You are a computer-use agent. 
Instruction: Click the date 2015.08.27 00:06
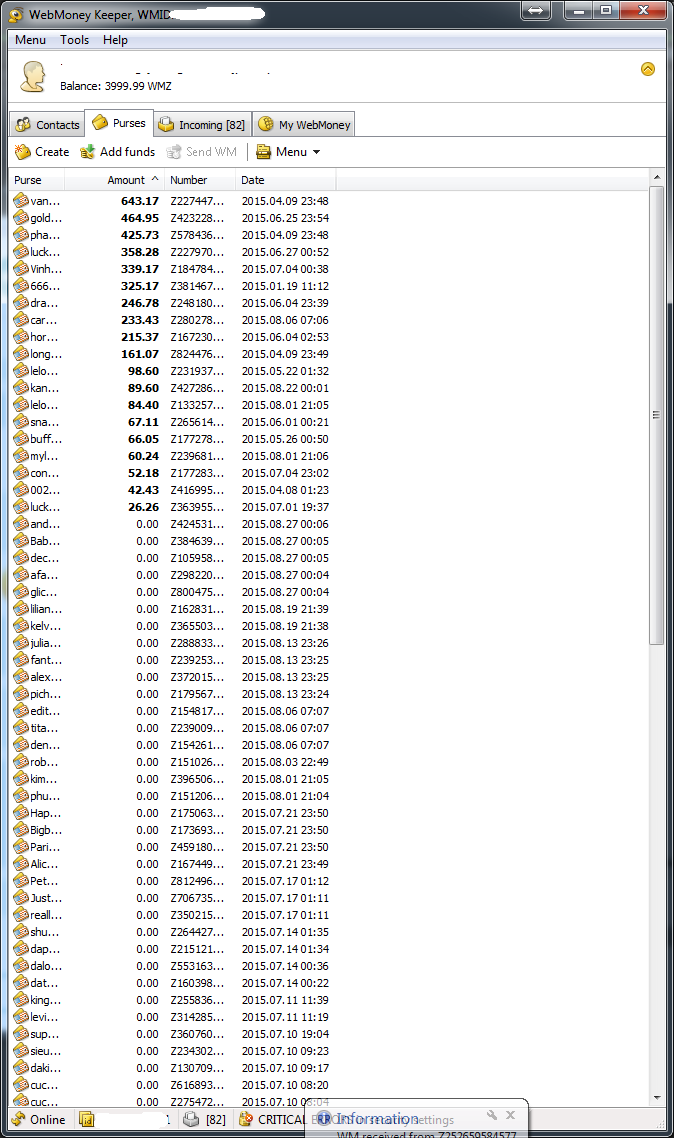tap(285, 524)
